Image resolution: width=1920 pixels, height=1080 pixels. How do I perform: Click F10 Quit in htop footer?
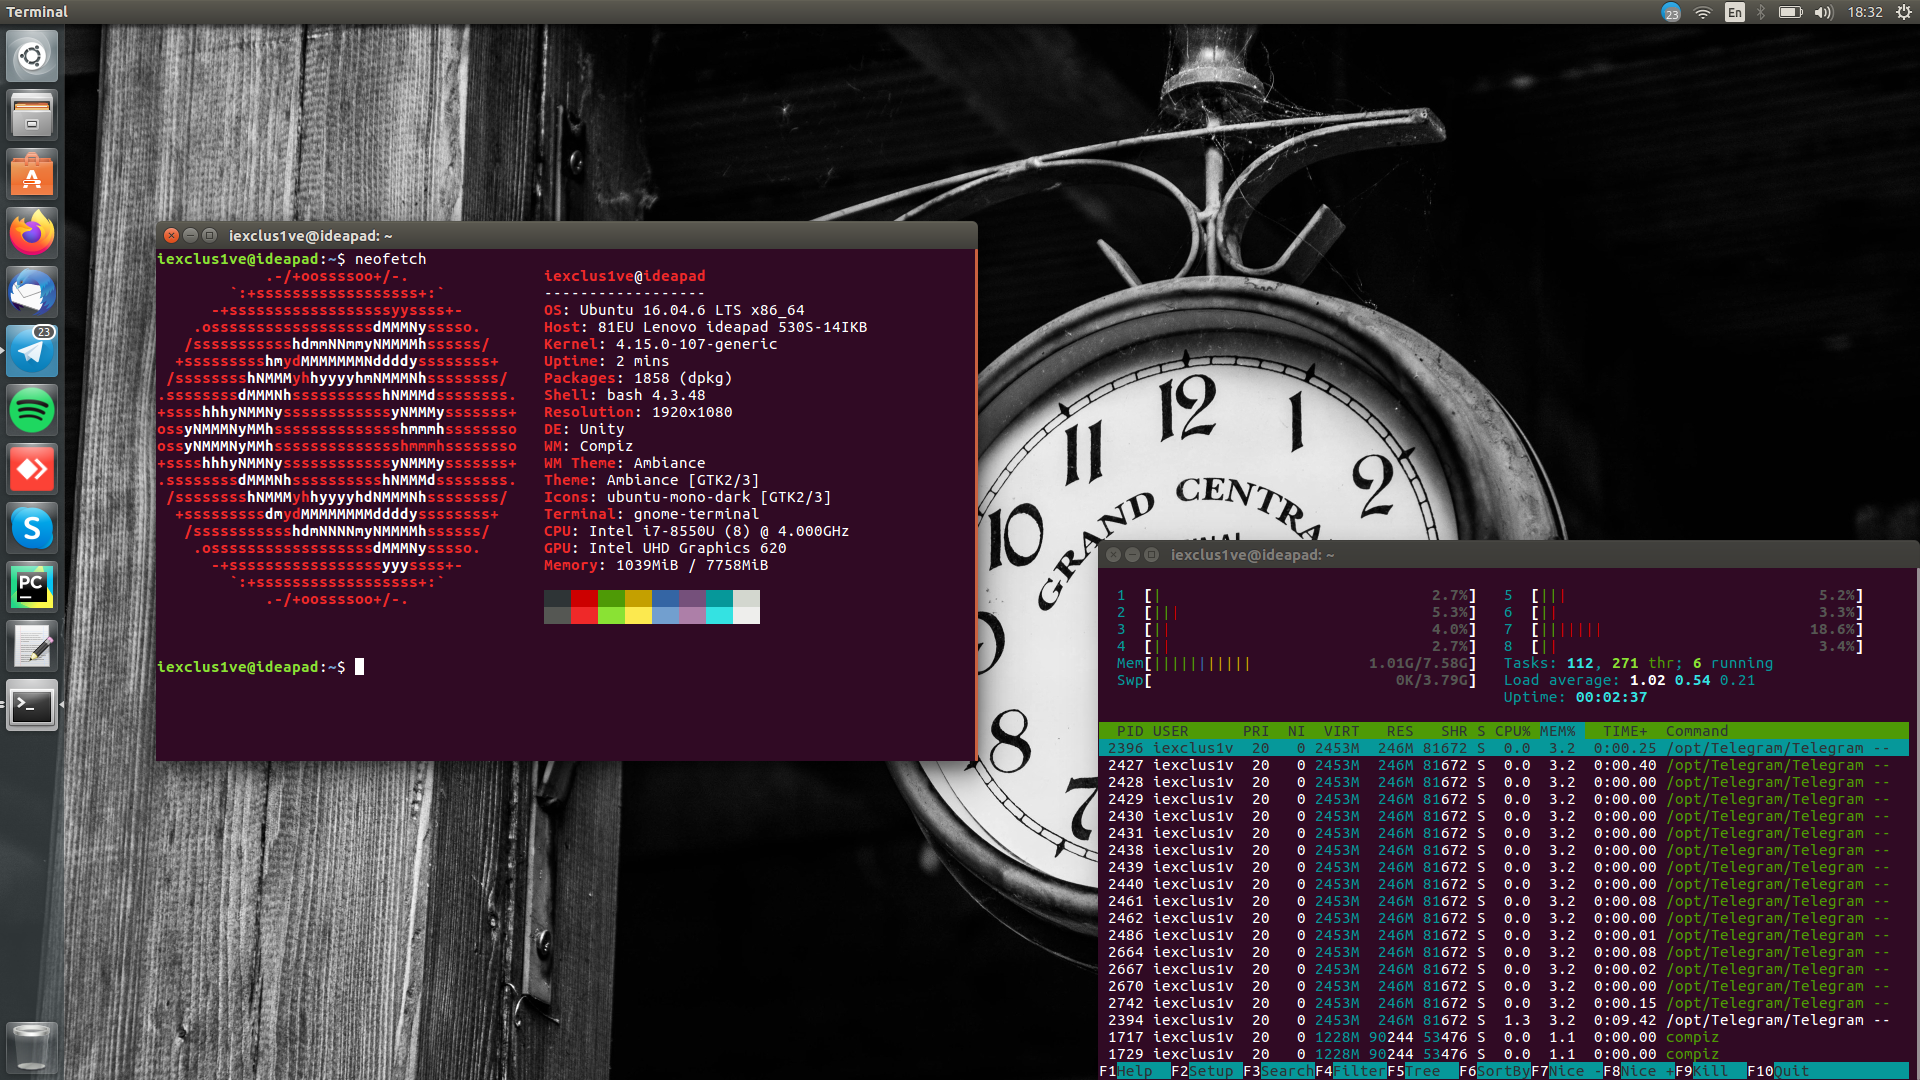pyautogui.click(x=1827, y=1071)
